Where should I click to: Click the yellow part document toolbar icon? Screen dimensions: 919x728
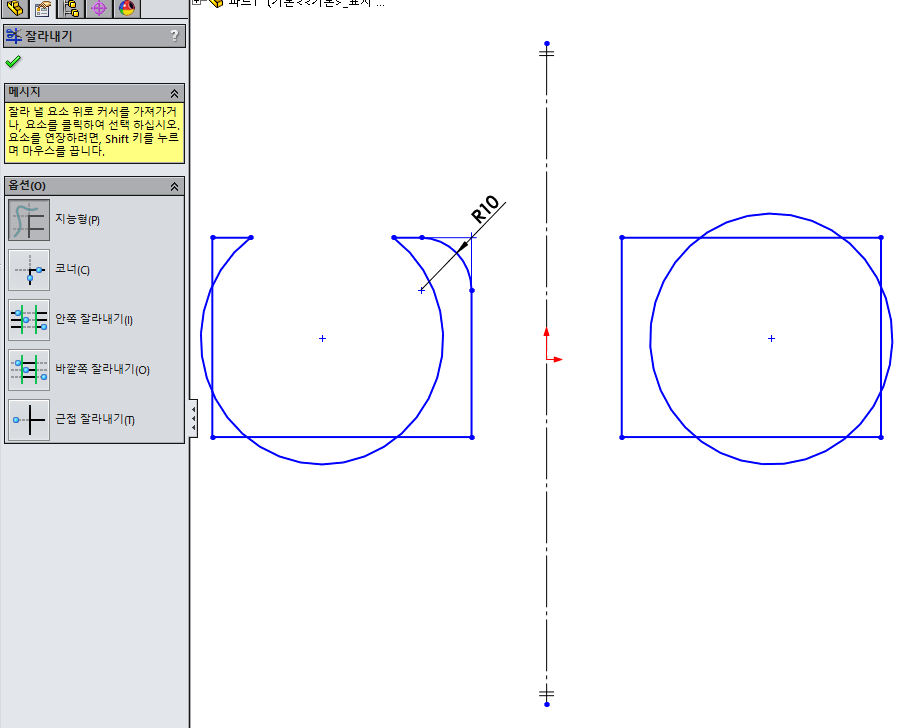point(13,9)
